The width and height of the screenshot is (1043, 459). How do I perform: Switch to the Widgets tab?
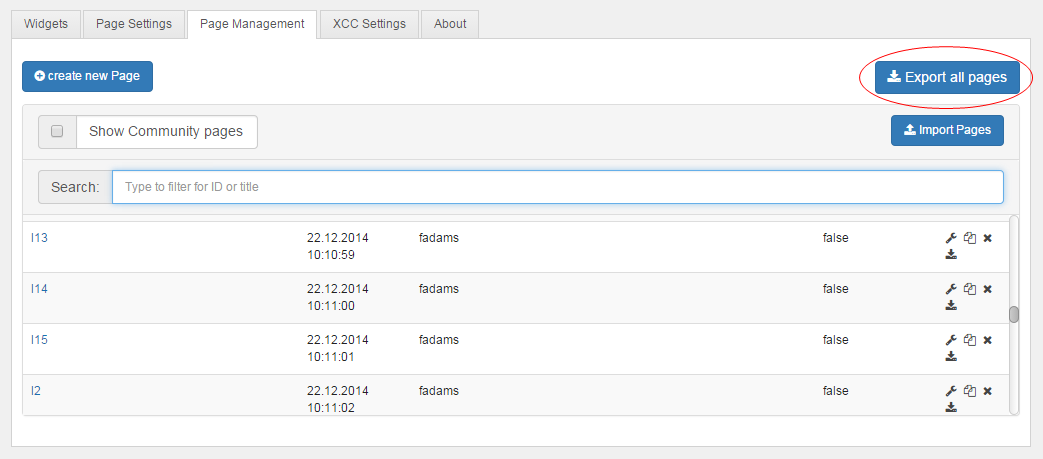[46, 24]
